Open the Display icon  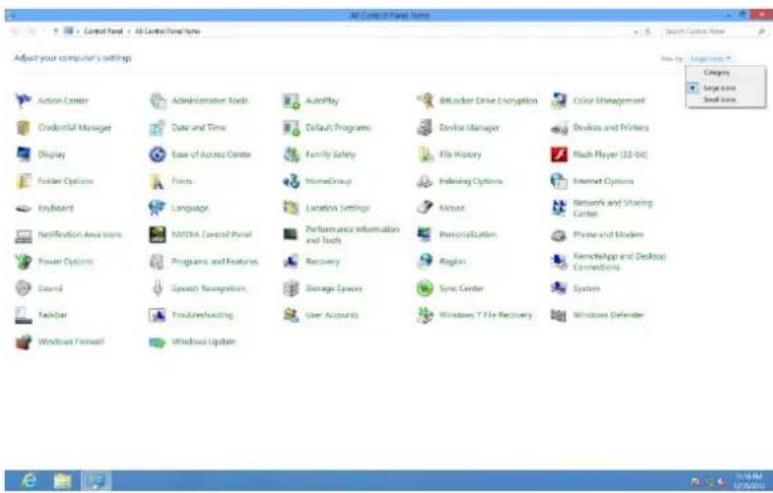click(x=23, y=154)
